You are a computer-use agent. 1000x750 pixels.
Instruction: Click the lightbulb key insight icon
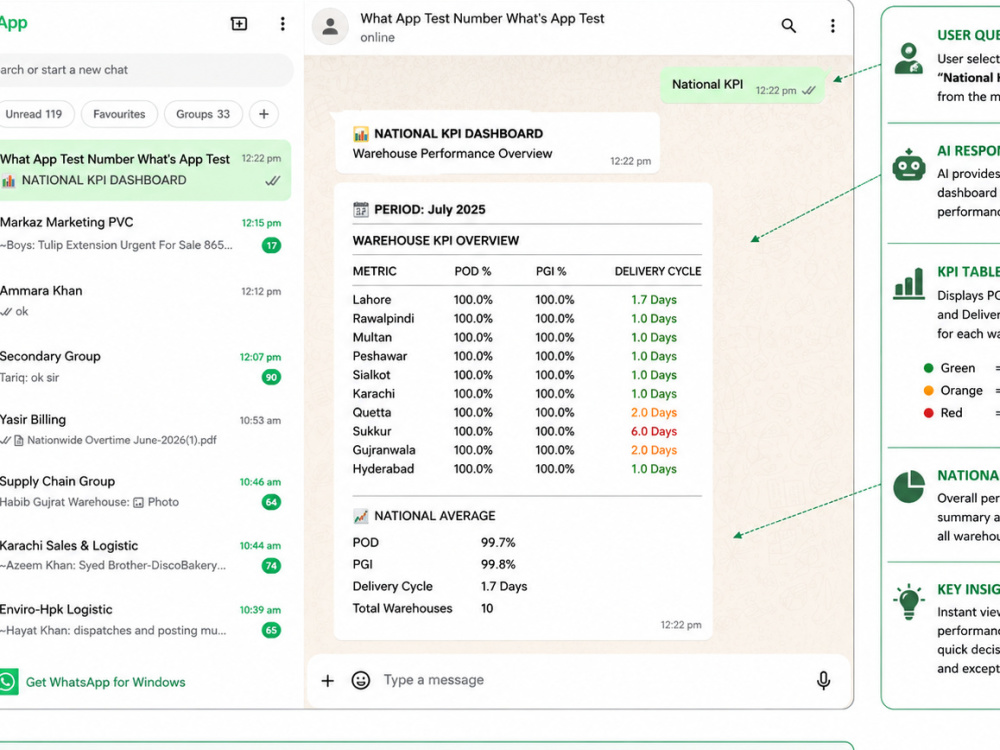pyautogui.click(x=909, y=601)
